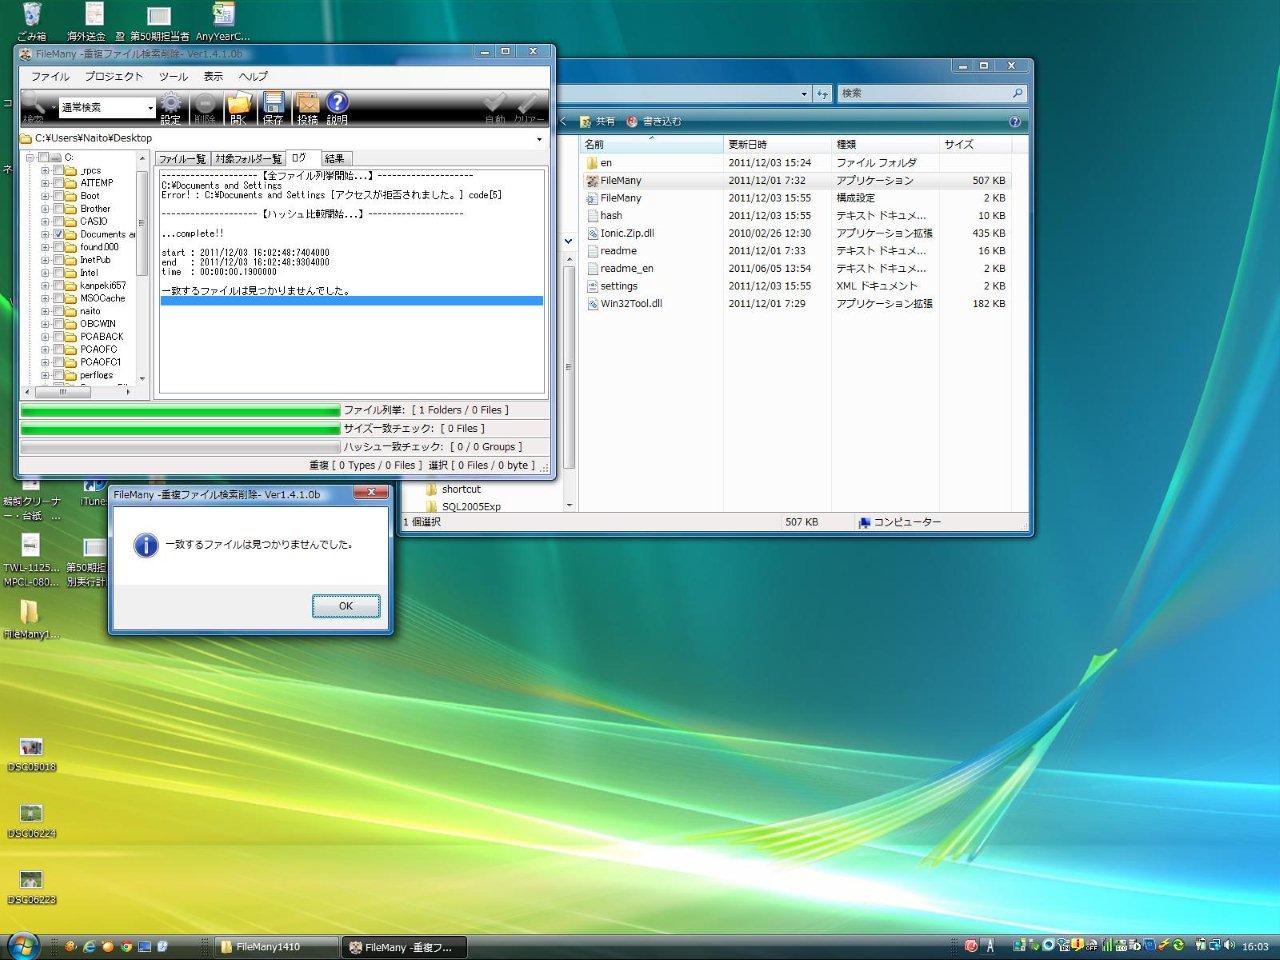Select the DSC05018 desktop image icon
This screenshot has width=1280, height=960.
point(32,754)
